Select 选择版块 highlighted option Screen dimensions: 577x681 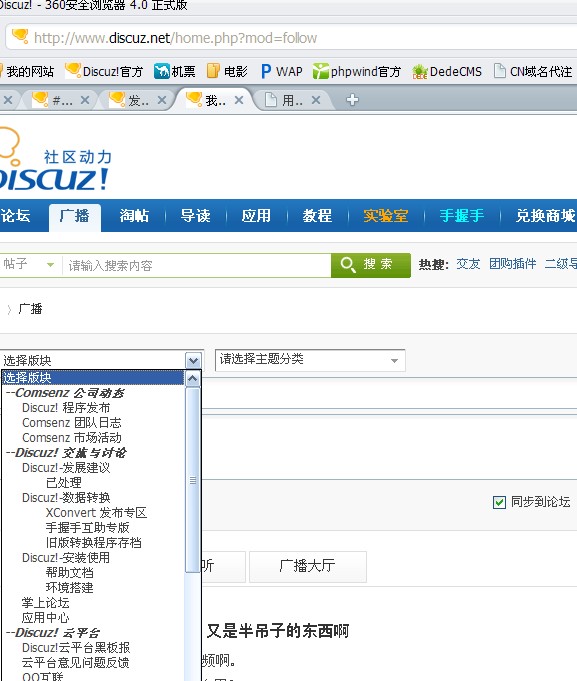93,377
